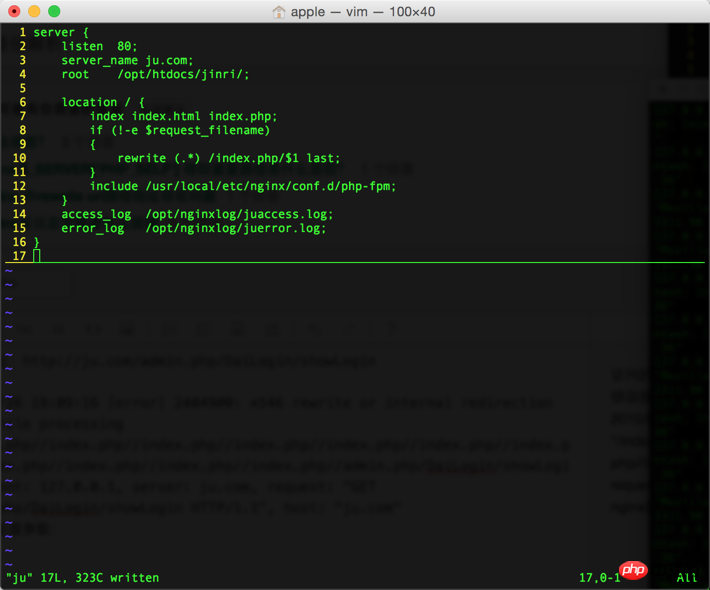
Task: Click "if" keyword on line 8
Action: [96, 130]
